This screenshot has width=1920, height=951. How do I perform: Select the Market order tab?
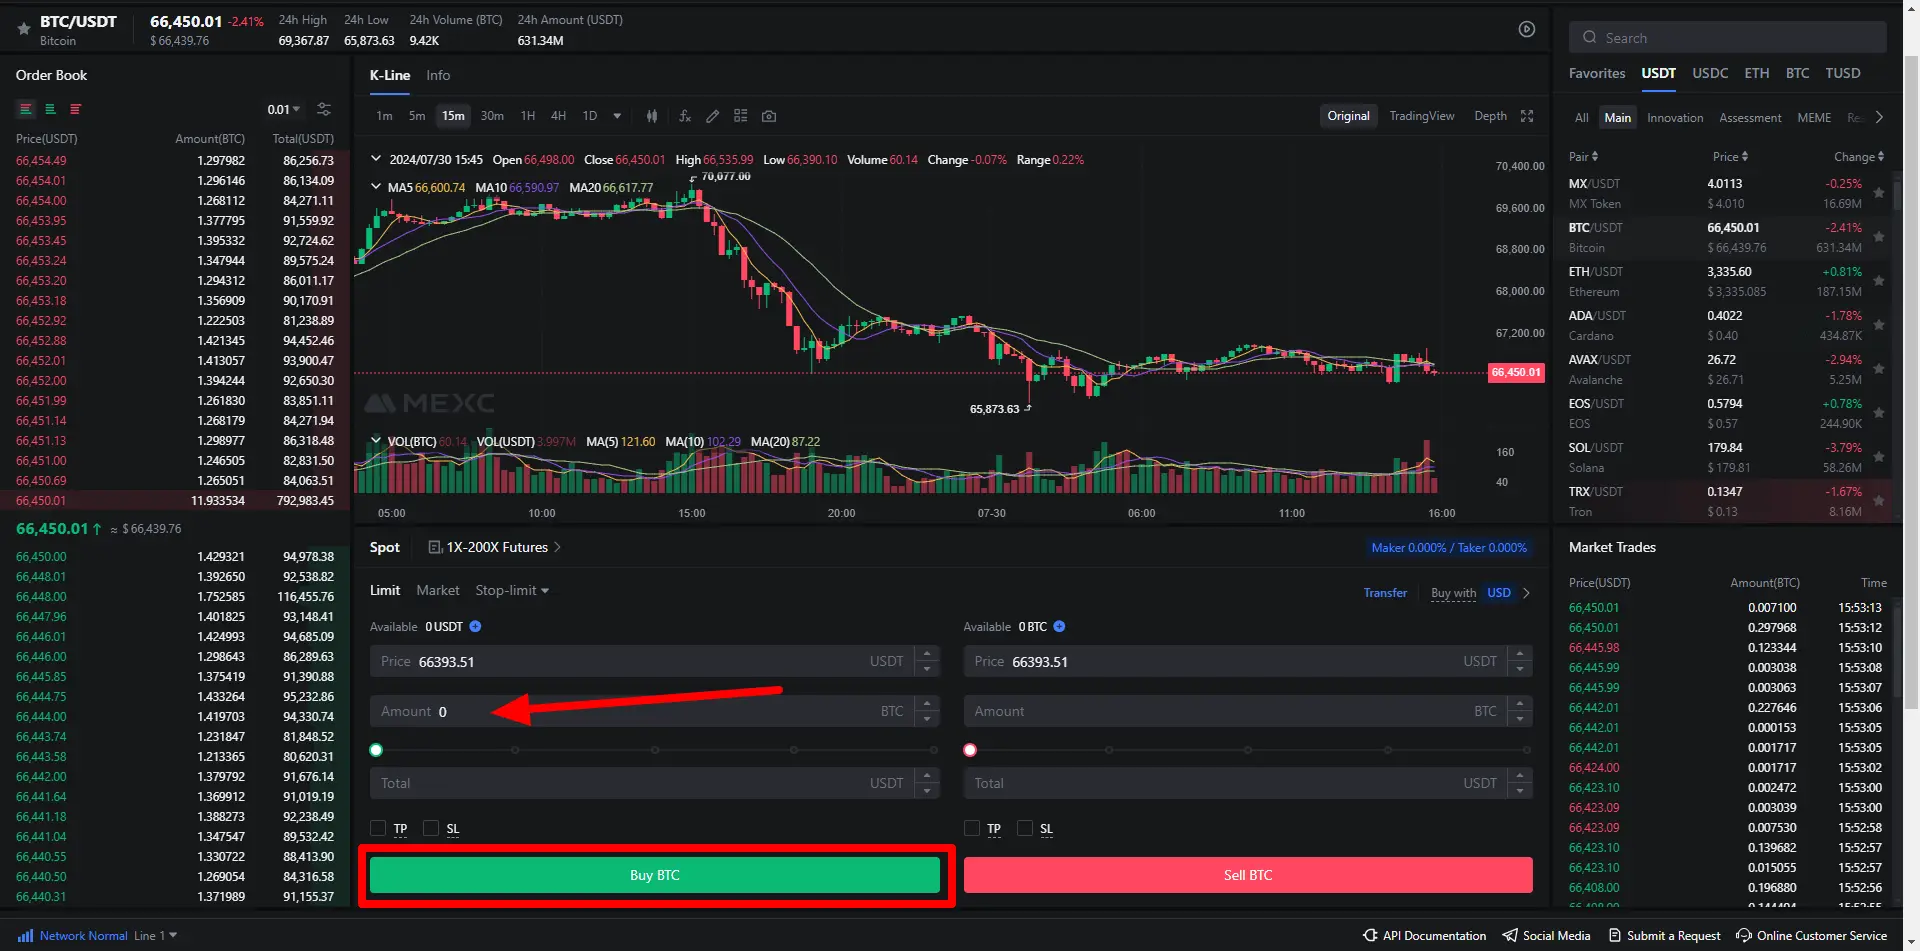[x=438, y=591]
